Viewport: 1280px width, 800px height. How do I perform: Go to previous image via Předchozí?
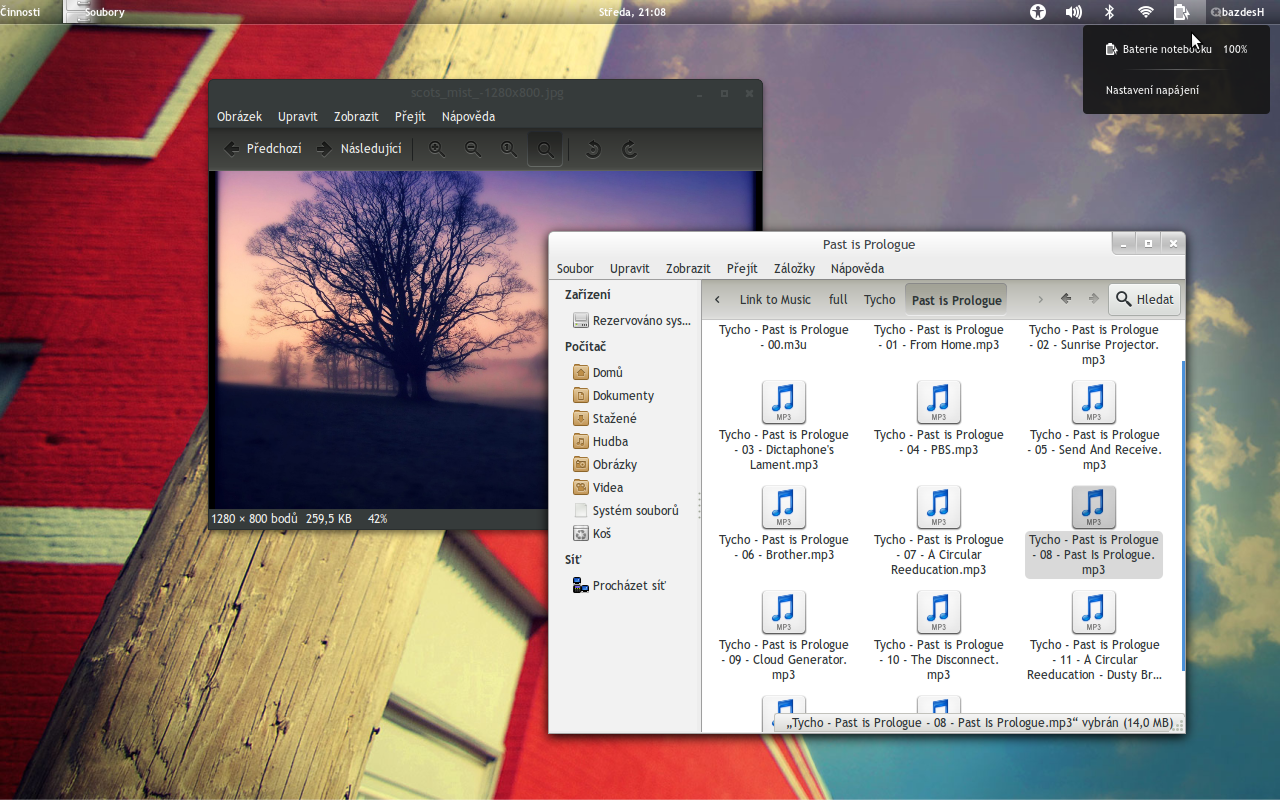262,149
